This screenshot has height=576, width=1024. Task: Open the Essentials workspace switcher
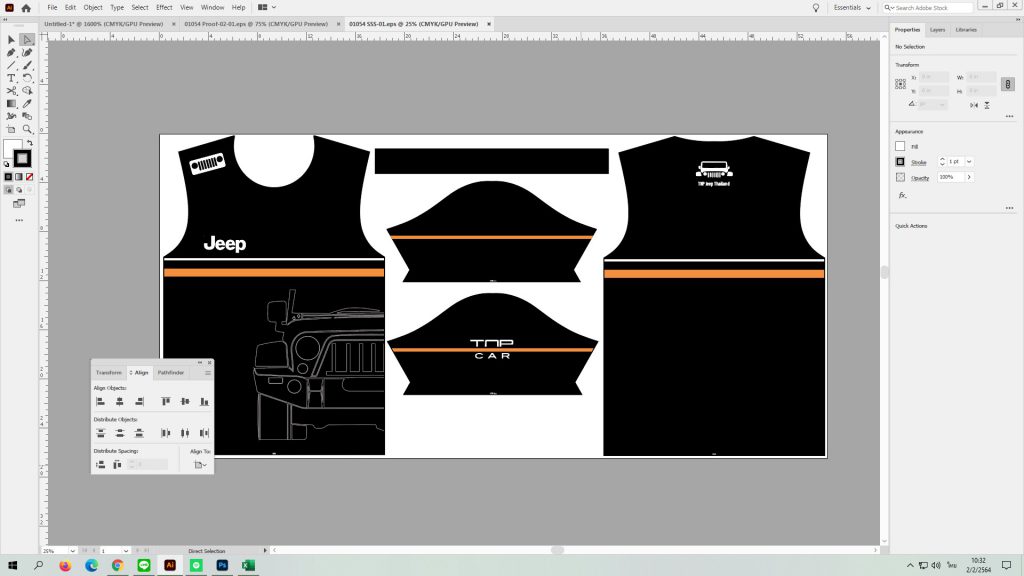pos(852,8)
